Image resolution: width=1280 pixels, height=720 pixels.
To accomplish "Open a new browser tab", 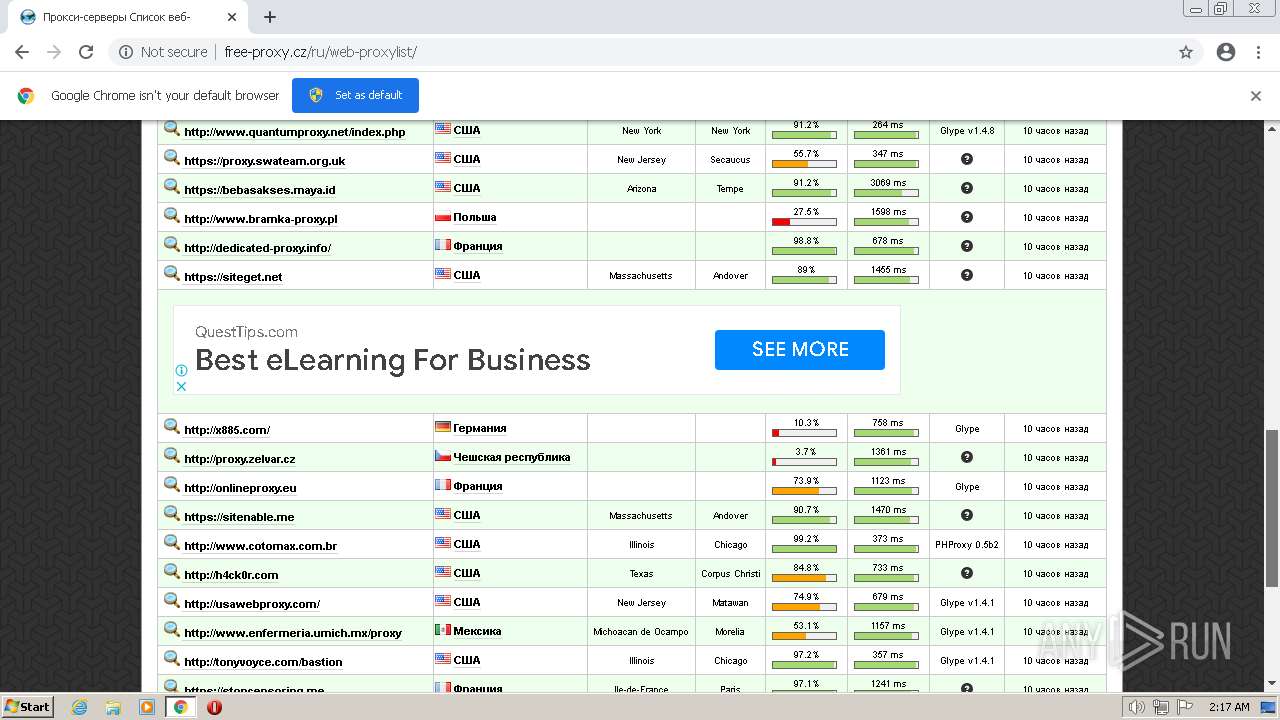I will click(x=270, y=17).
